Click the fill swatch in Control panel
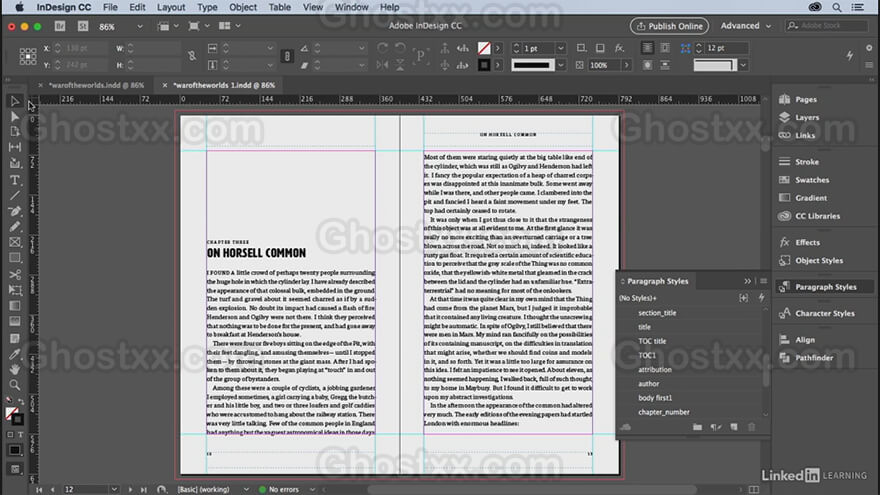 [x=484, y=48]
